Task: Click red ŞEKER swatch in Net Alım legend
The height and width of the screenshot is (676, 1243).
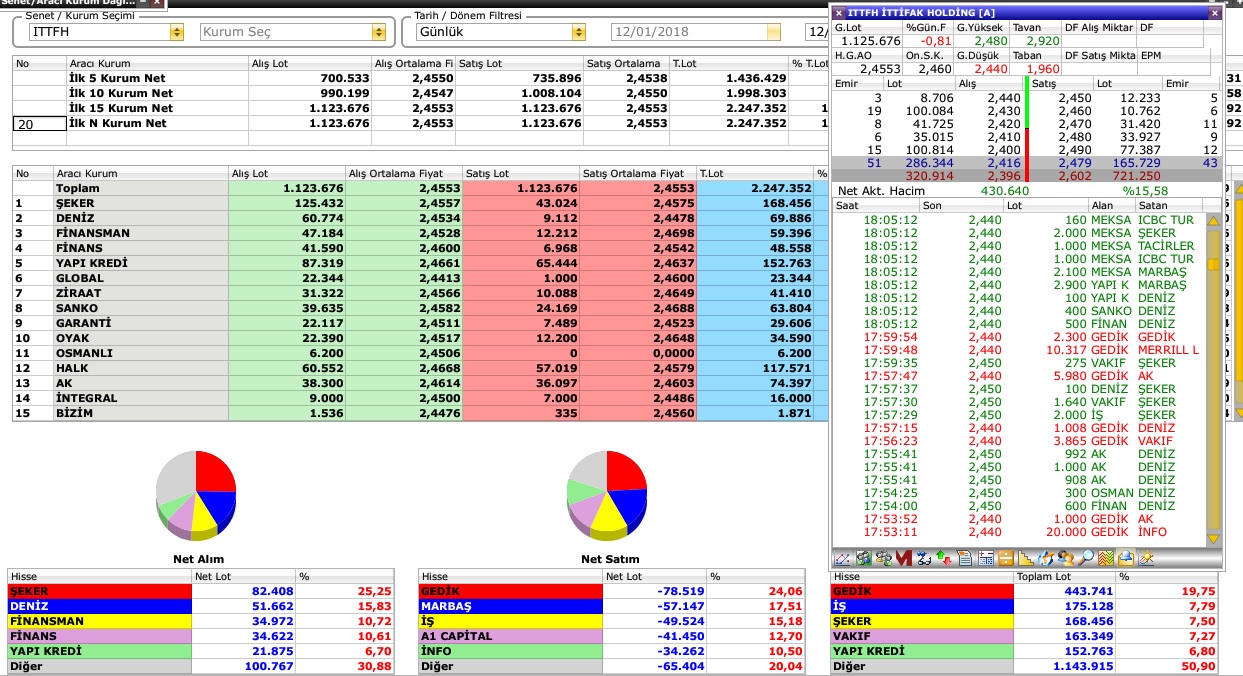Action: [x=99, y=591]
